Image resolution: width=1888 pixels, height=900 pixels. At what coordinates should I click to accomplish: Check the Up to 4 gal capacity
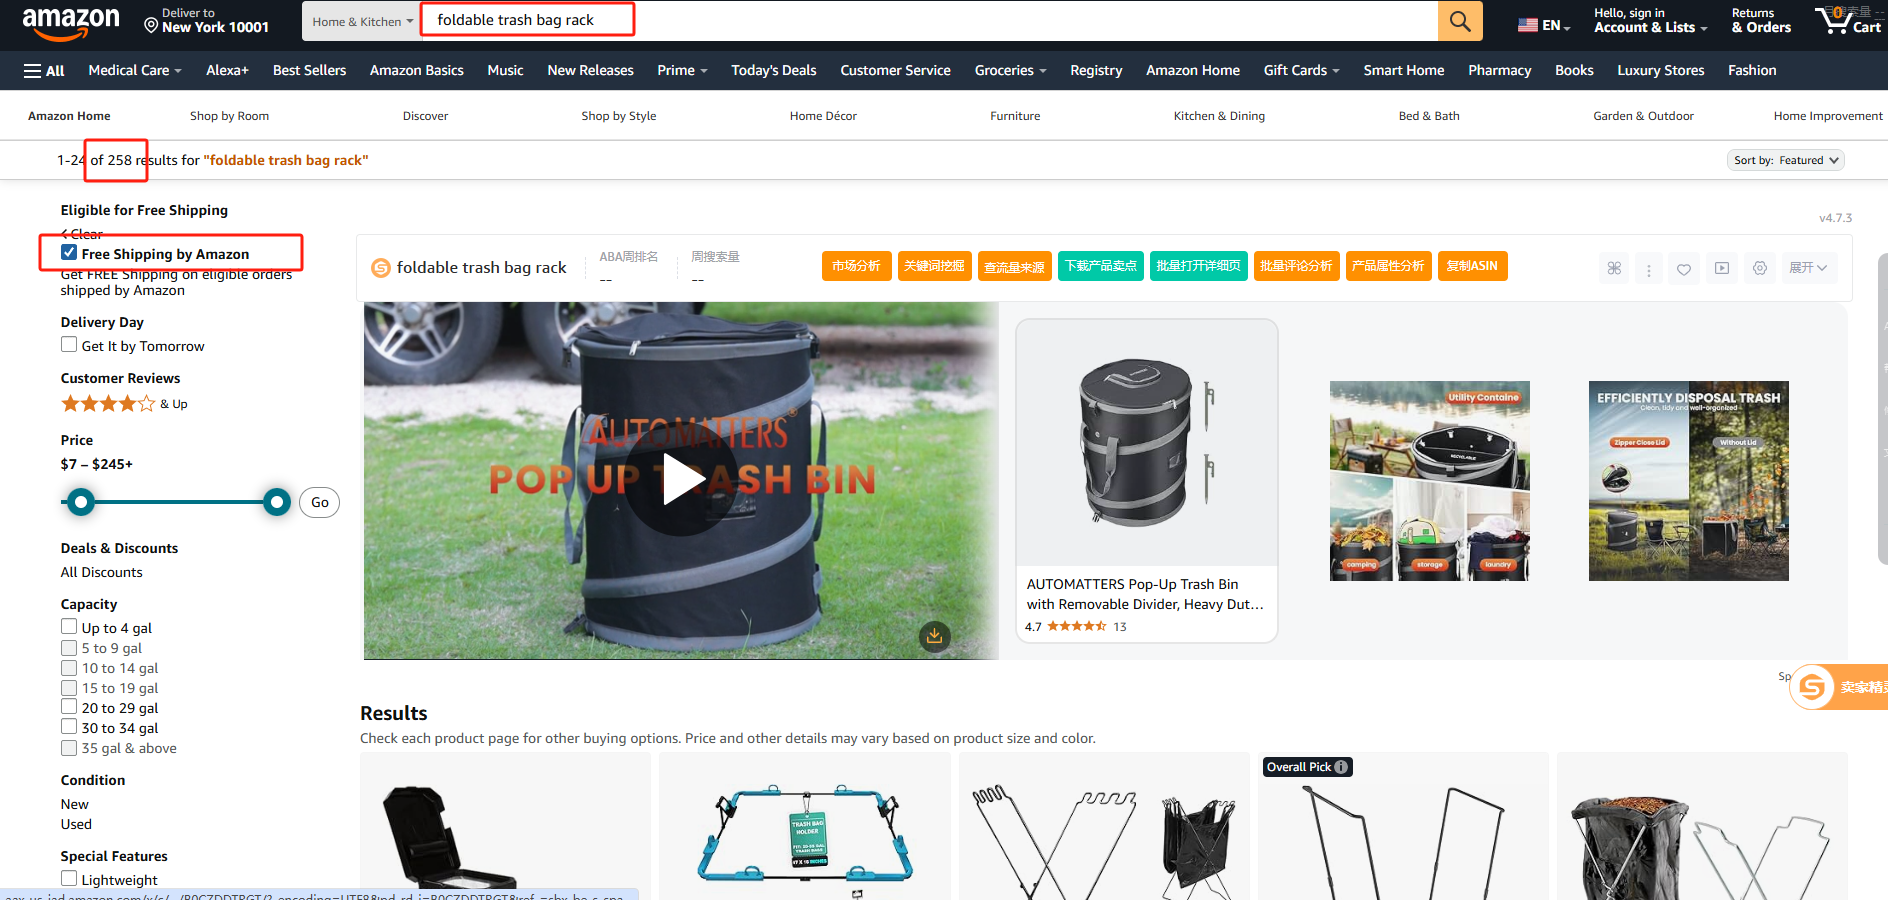(69, 627)
